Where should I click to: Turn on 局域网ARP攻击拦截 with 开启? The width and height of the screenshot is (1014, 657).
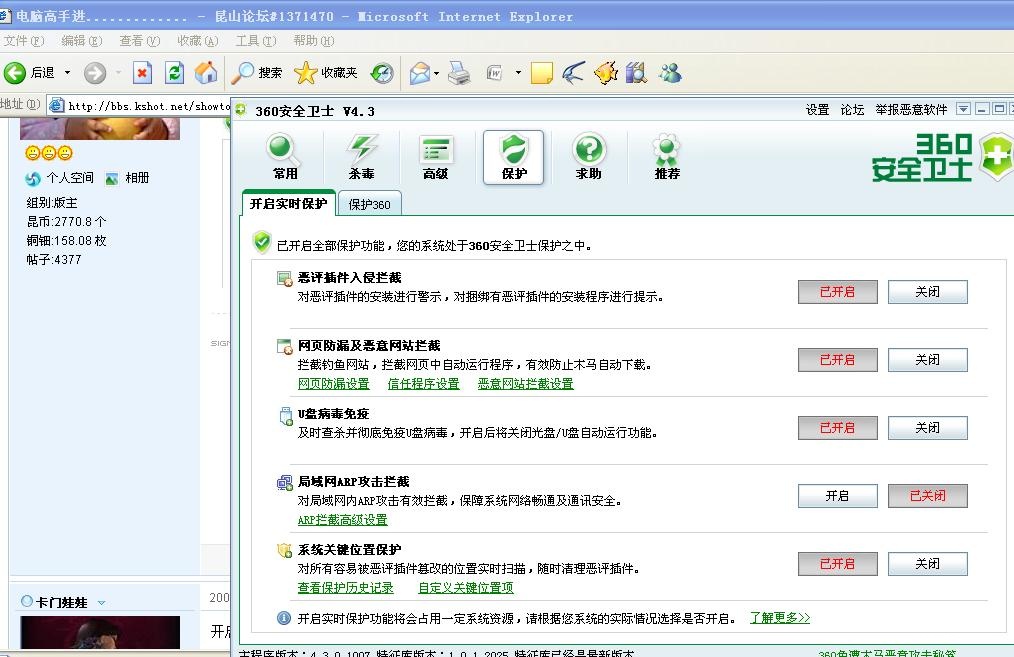pos(837,496)
